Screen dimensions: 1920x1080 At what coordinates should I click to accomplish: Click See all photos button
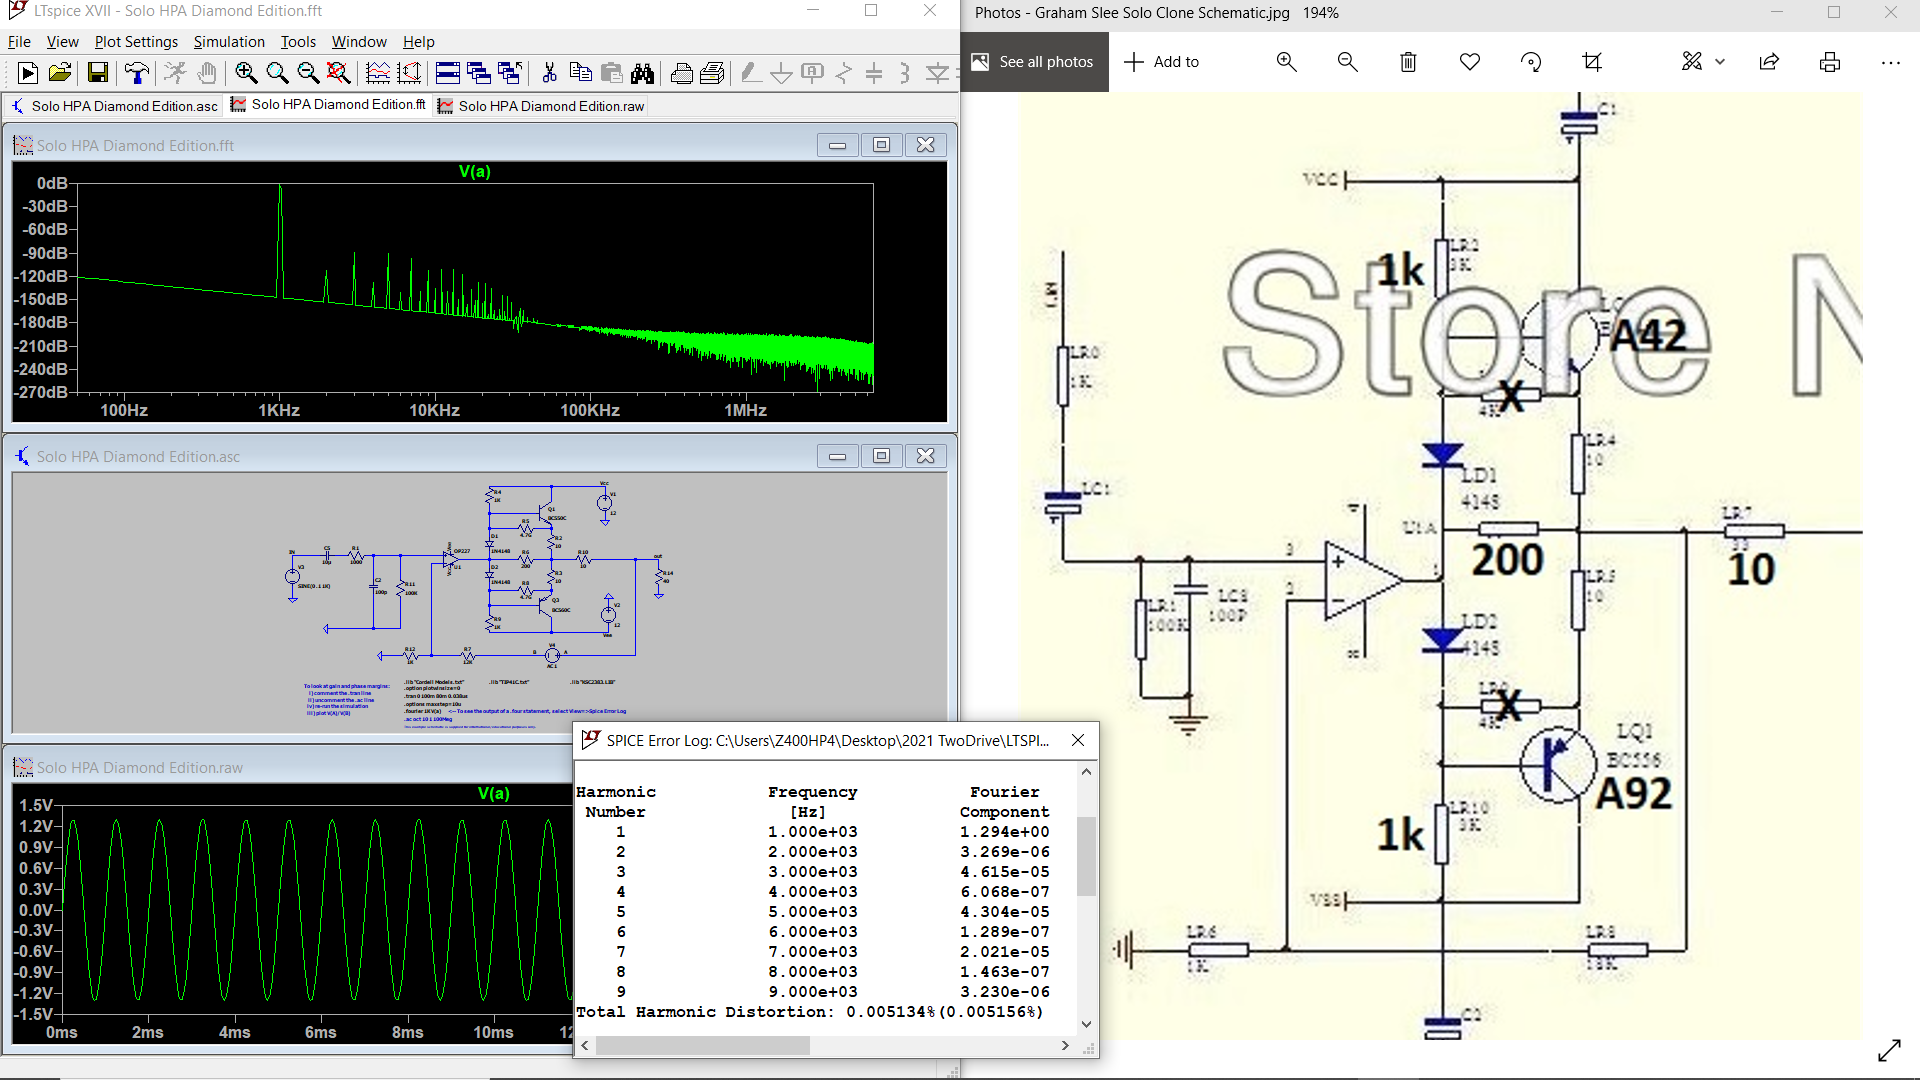1034,62
